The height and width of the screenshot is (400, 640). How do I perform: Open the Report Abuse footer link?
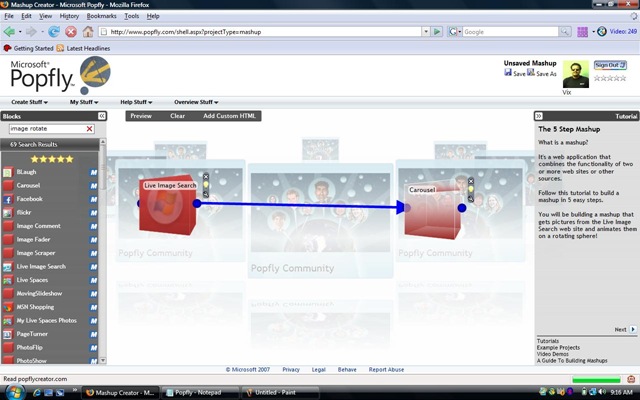tap(386, 369)
